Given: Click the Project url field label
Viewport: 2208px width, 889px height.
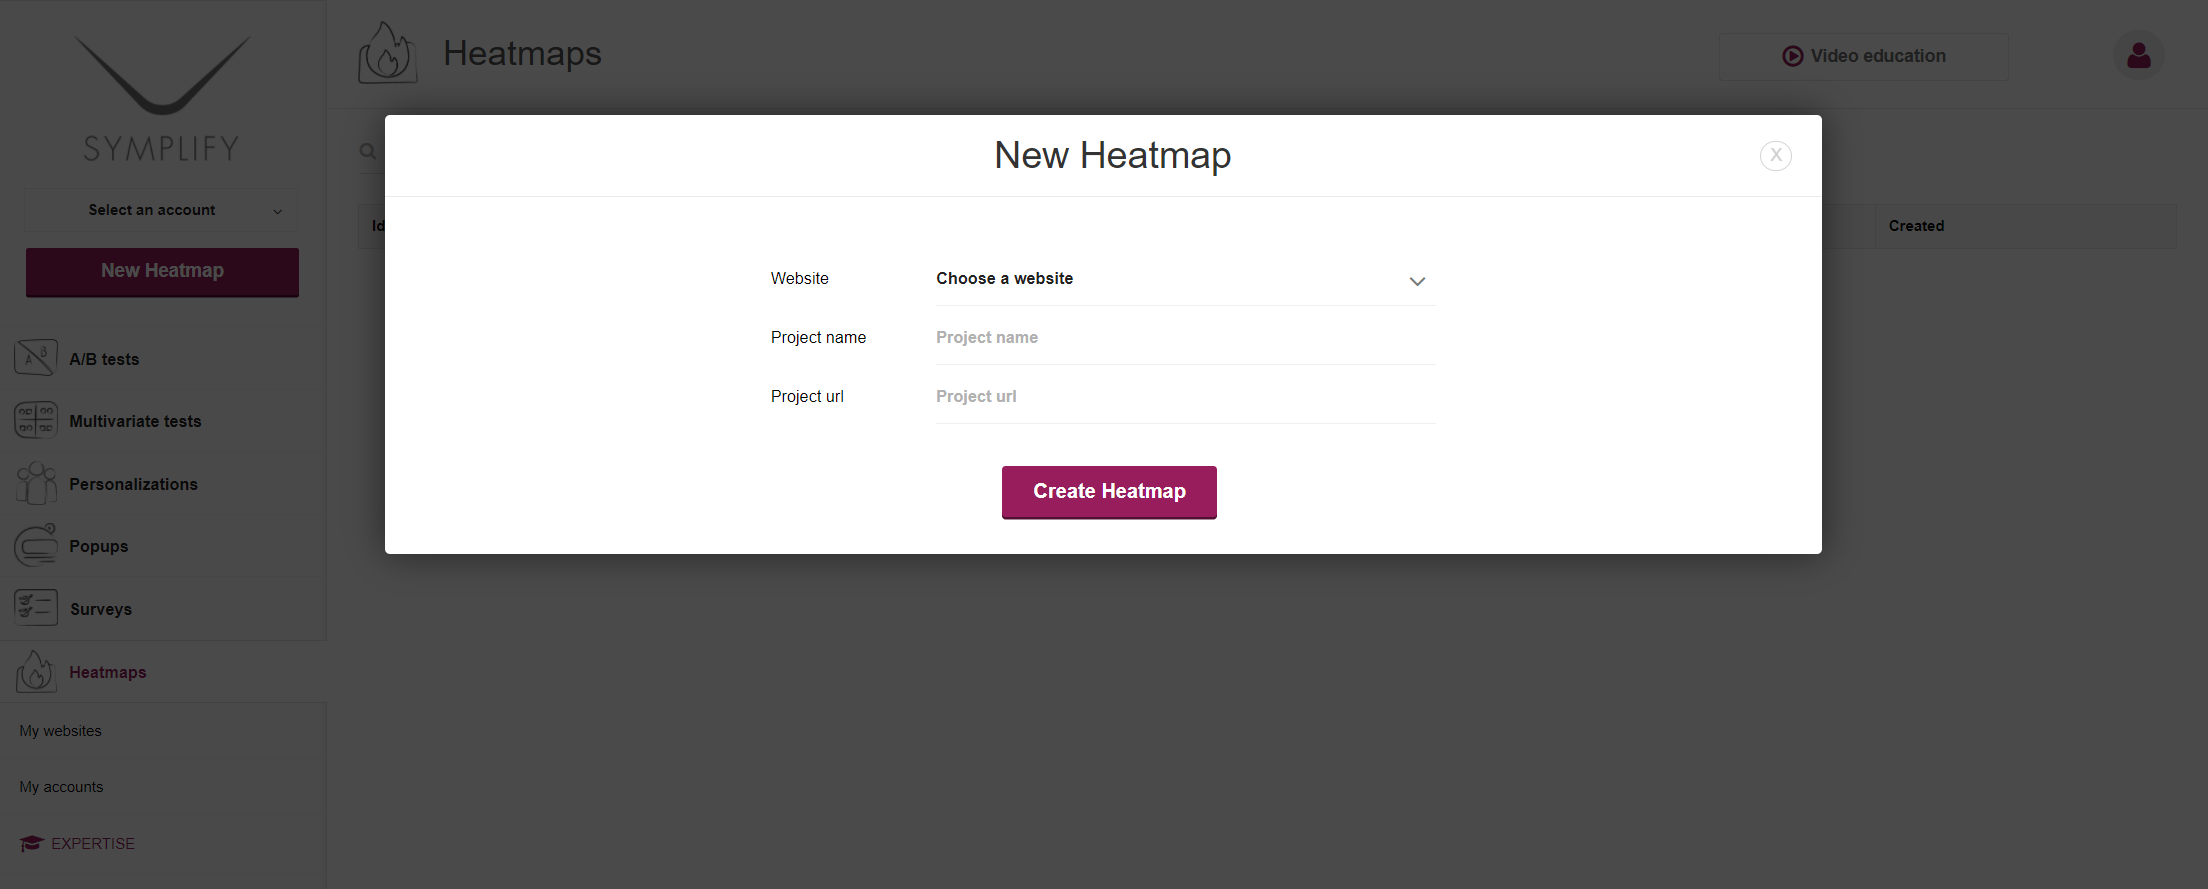Looking at the screenshot, I should coord(807,396).
